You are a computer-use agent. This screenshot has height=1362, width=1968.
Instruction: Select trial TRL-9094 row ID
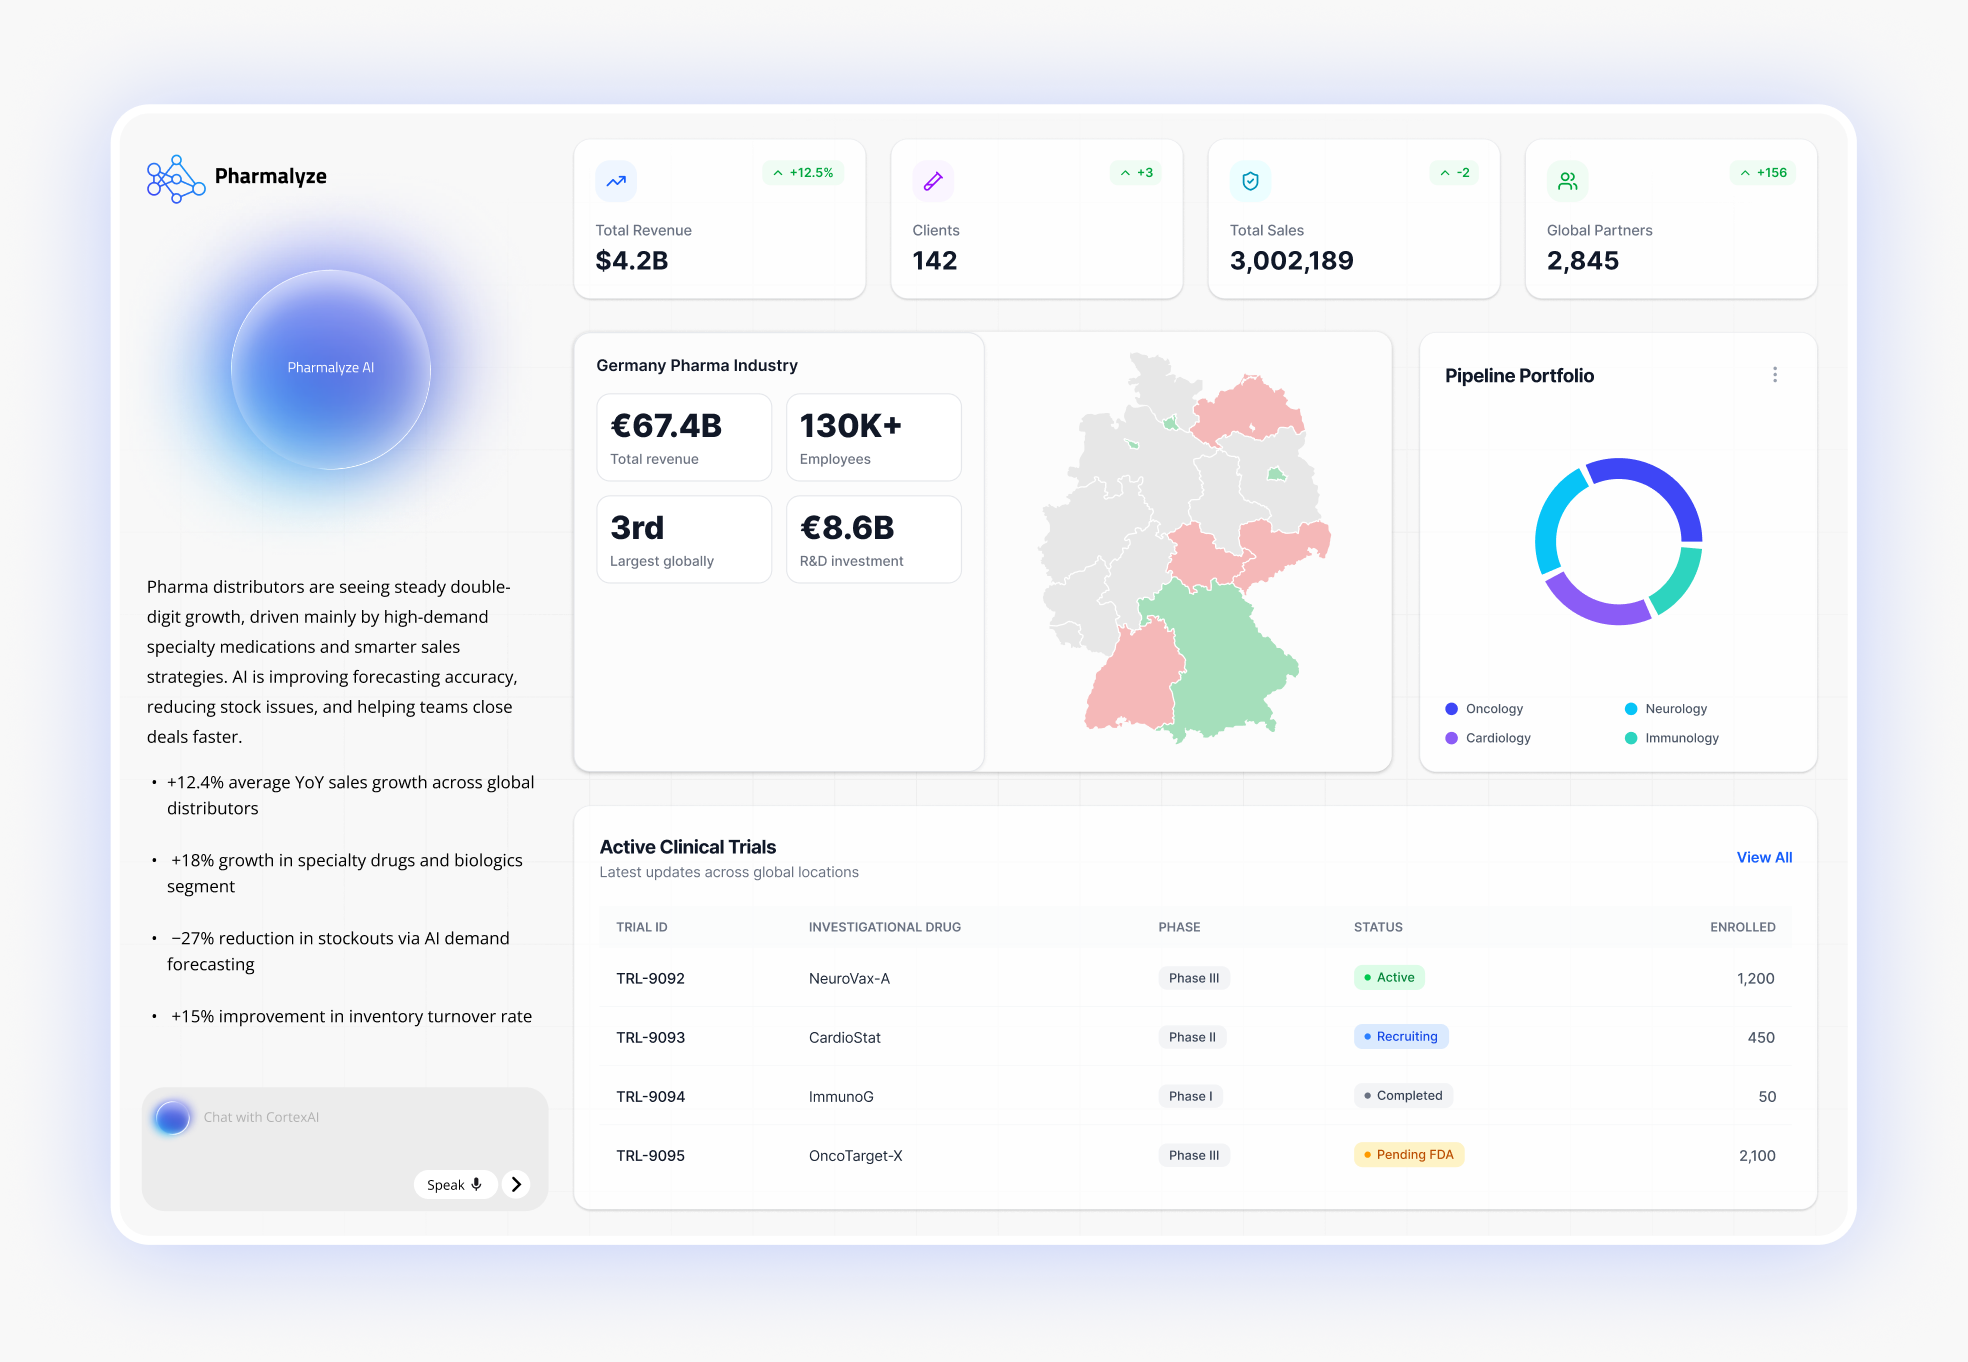[650, 1096]
